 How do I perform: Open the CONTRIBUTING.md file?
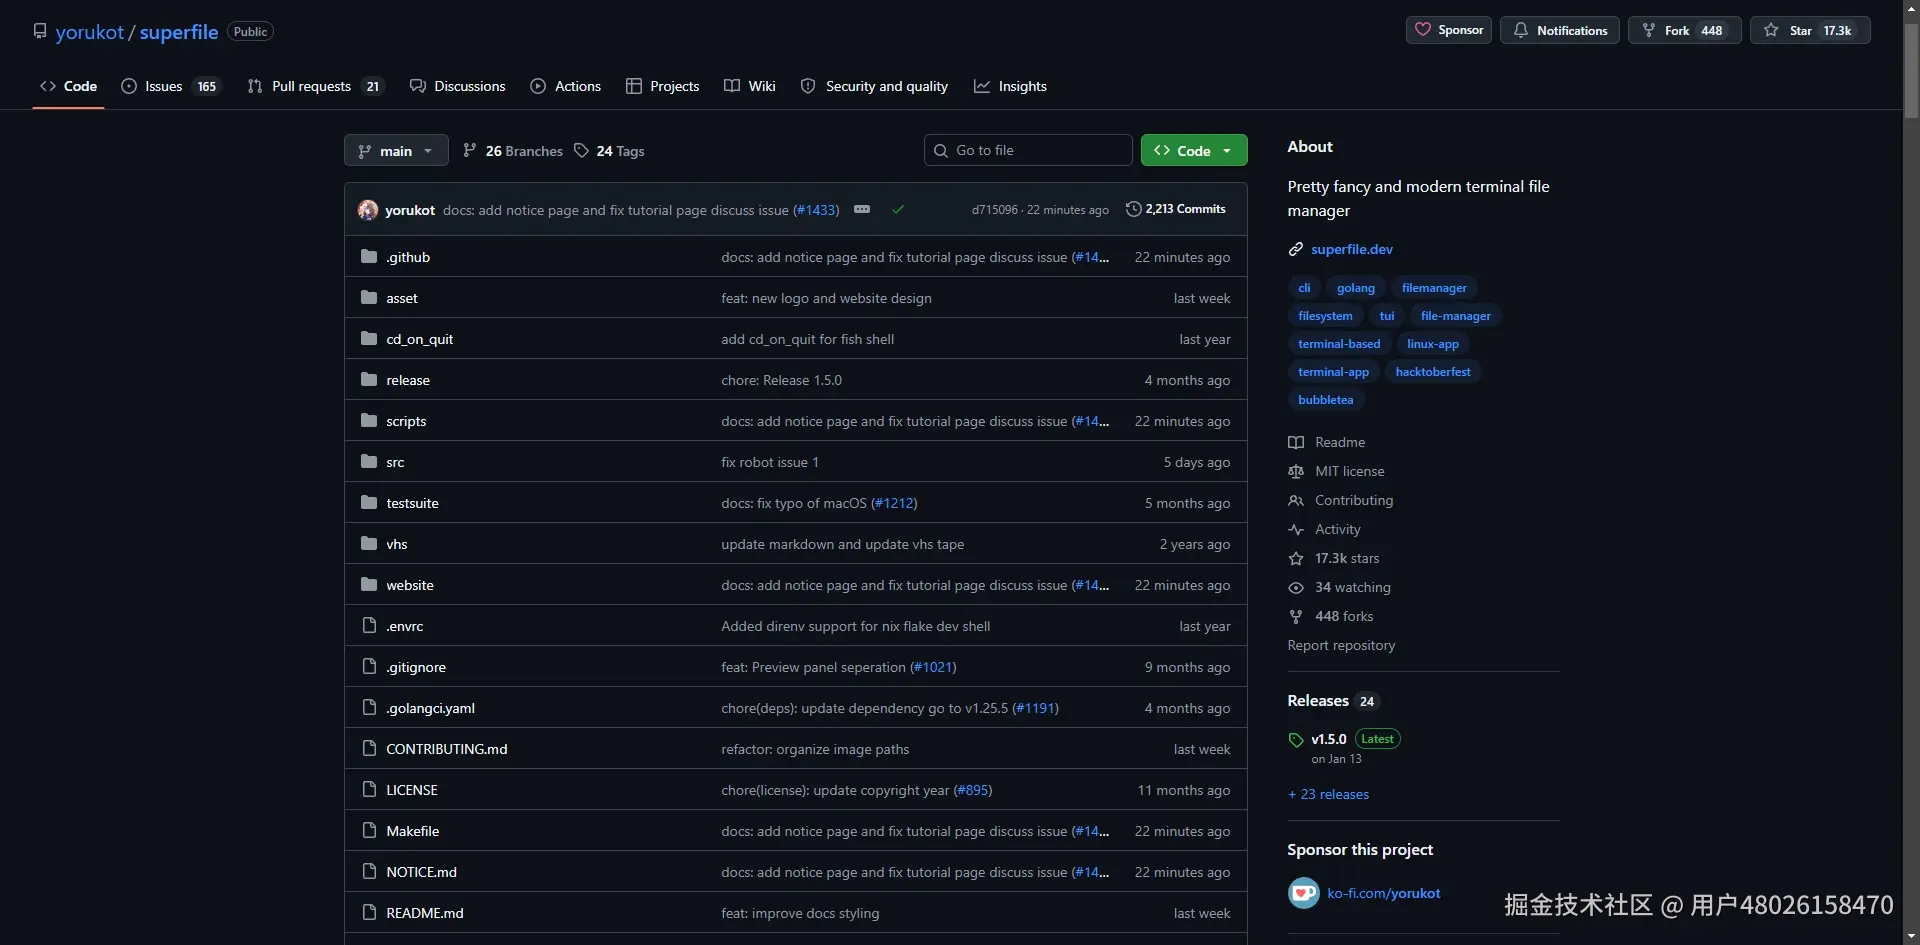pos(447,749)
